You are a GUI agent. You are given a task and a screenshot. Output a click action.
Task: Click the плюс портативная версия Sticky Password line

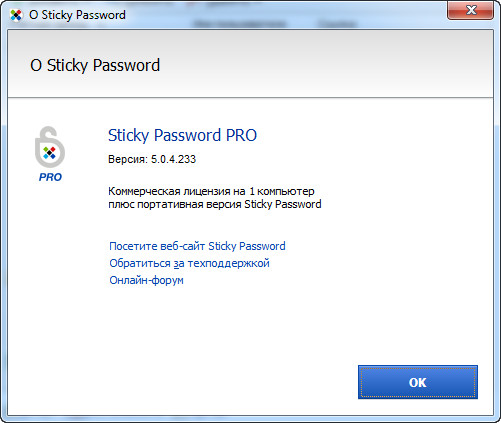(x=215, y=204)
